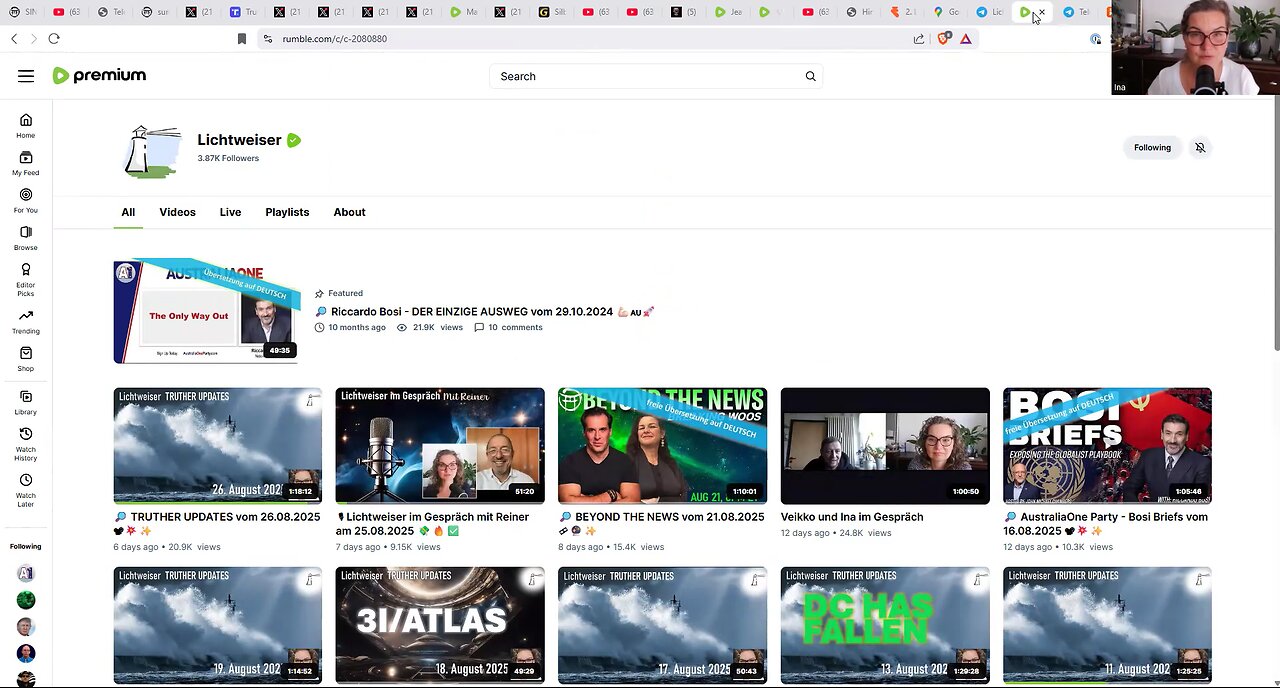
Task: Go forward with browser forward arrow
Action: click(x=33, y=39)
